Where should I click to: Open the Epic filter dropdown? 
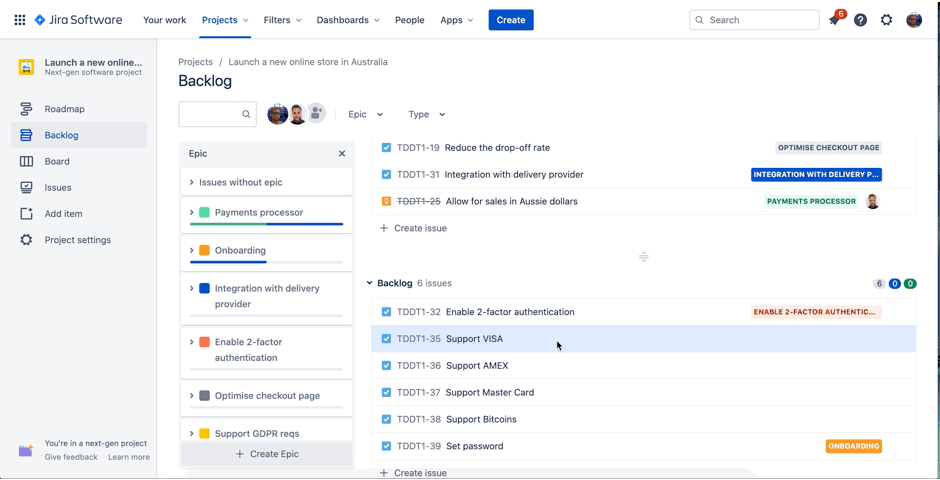point(366,114)
